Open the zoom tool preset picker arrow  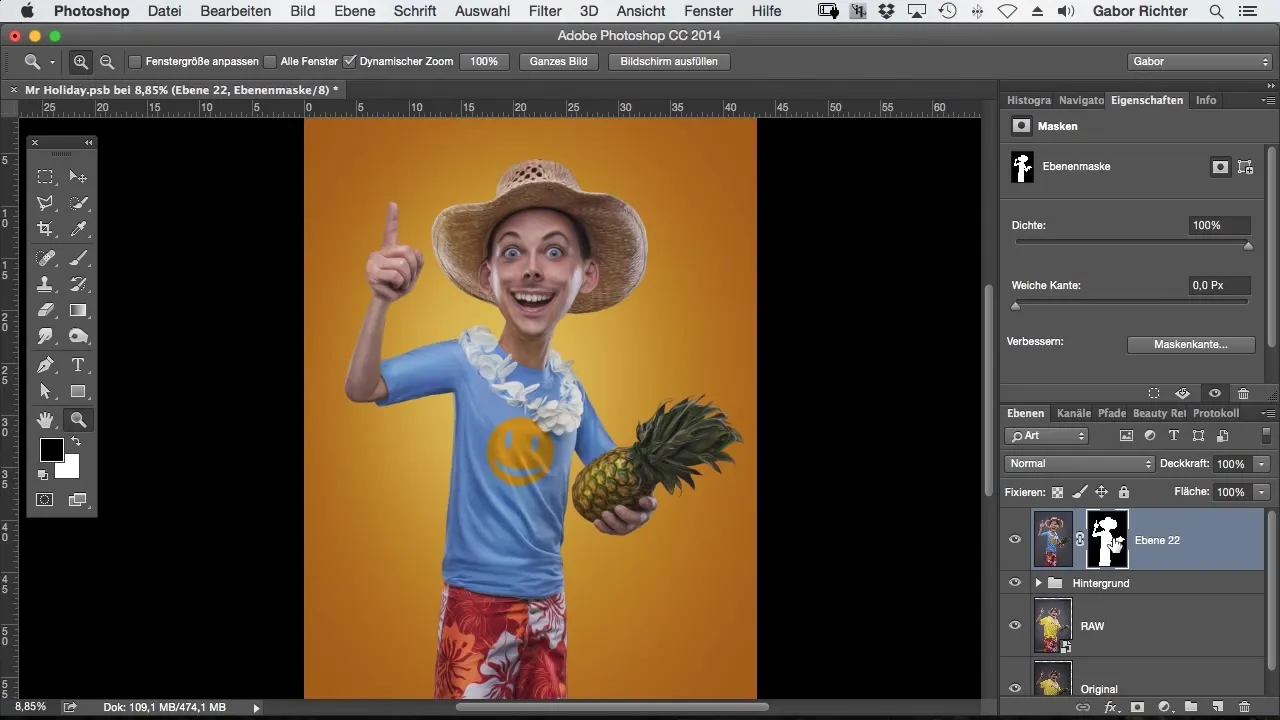(52, 62)
